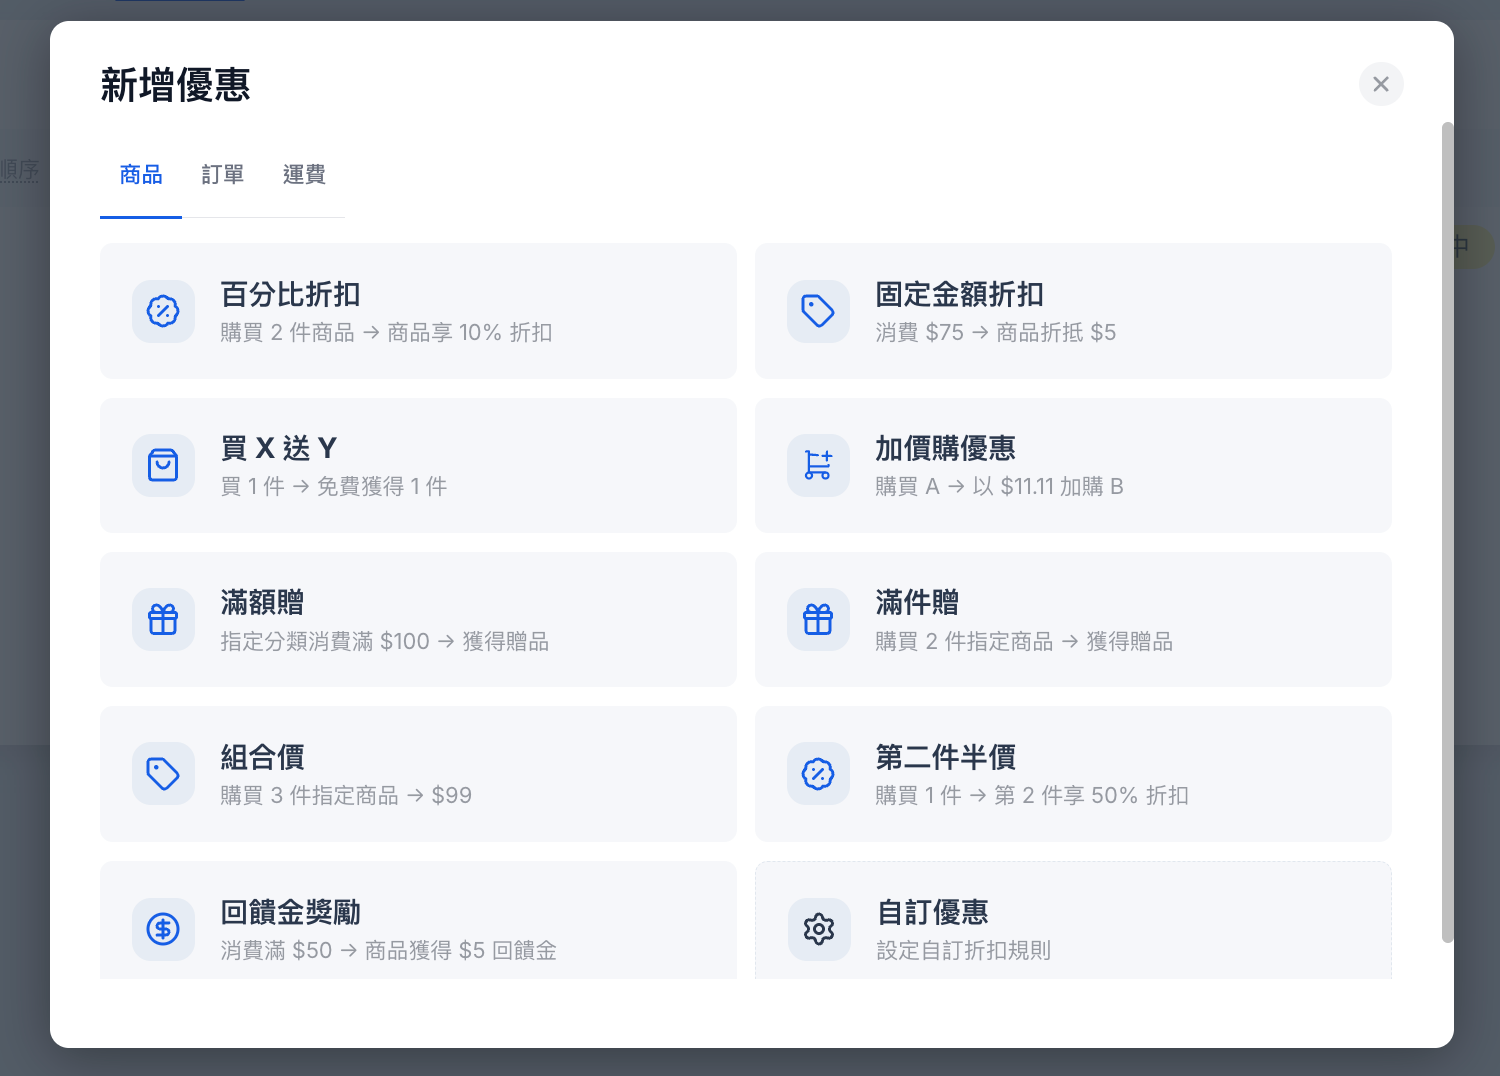Click the price tag icon for 固定金額折扣
This screenshot has height=1076, width=1500.
[818, 311]
